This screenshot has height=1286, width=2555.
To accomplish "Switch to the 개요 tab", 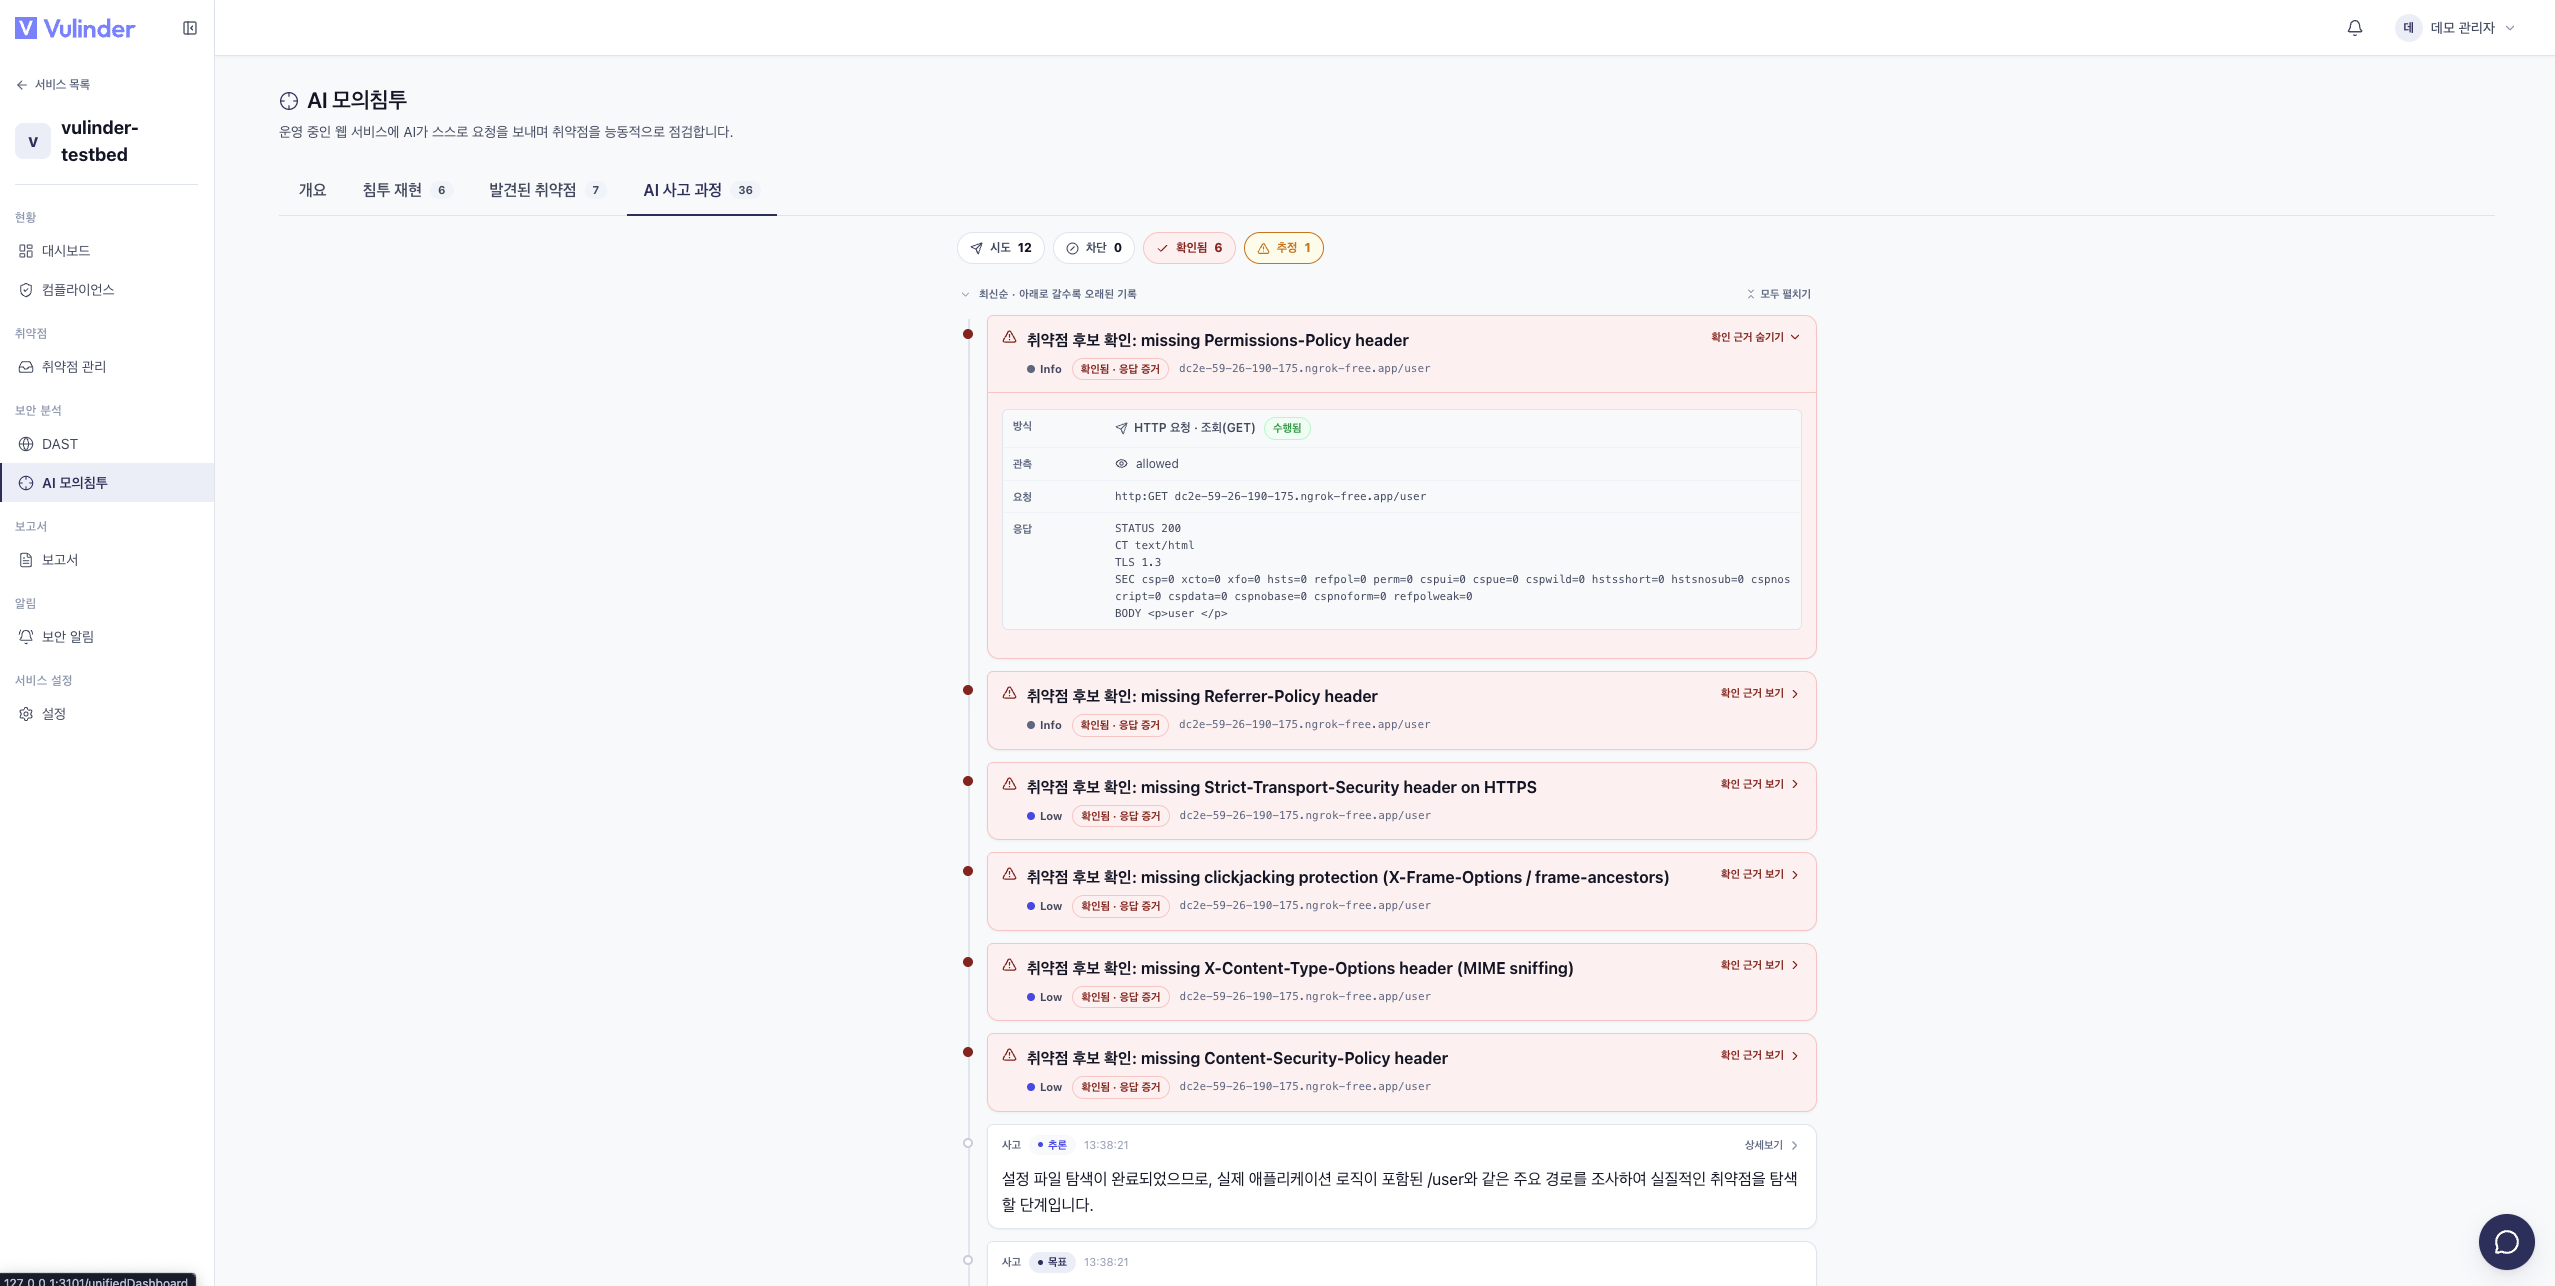I will [312, 190].
